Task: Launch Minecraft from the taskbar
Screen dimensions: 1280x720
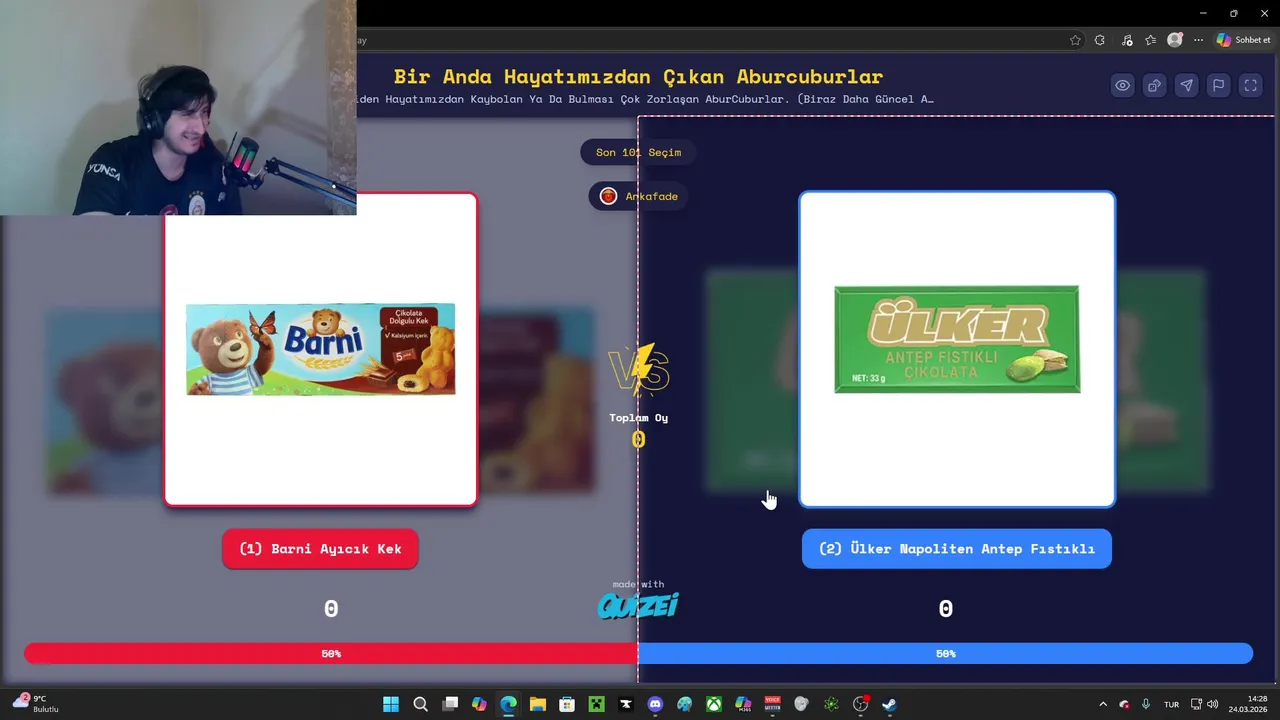Action: click(x=596, y=704)
